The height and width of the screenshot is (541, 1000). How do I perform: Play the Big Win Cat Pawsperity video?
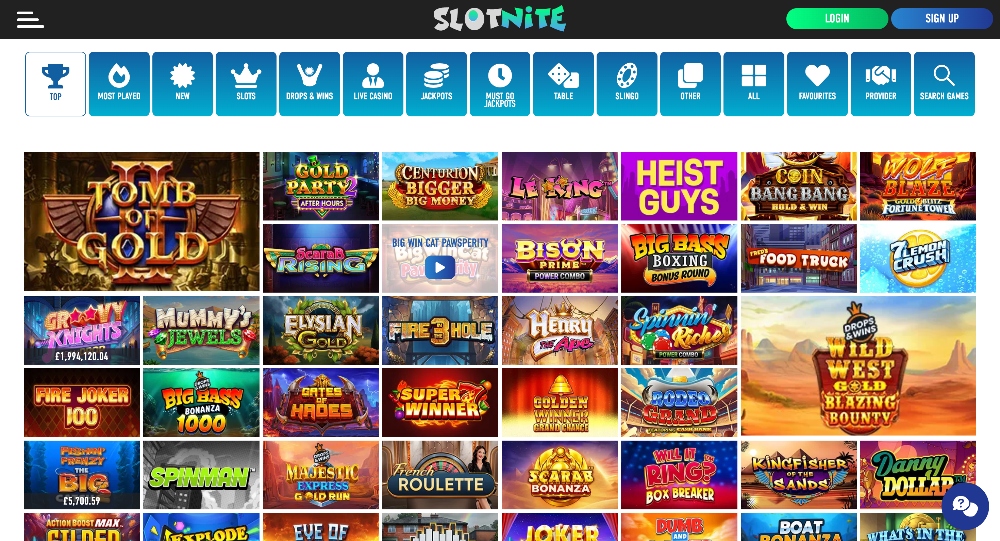tap(440, 267)
